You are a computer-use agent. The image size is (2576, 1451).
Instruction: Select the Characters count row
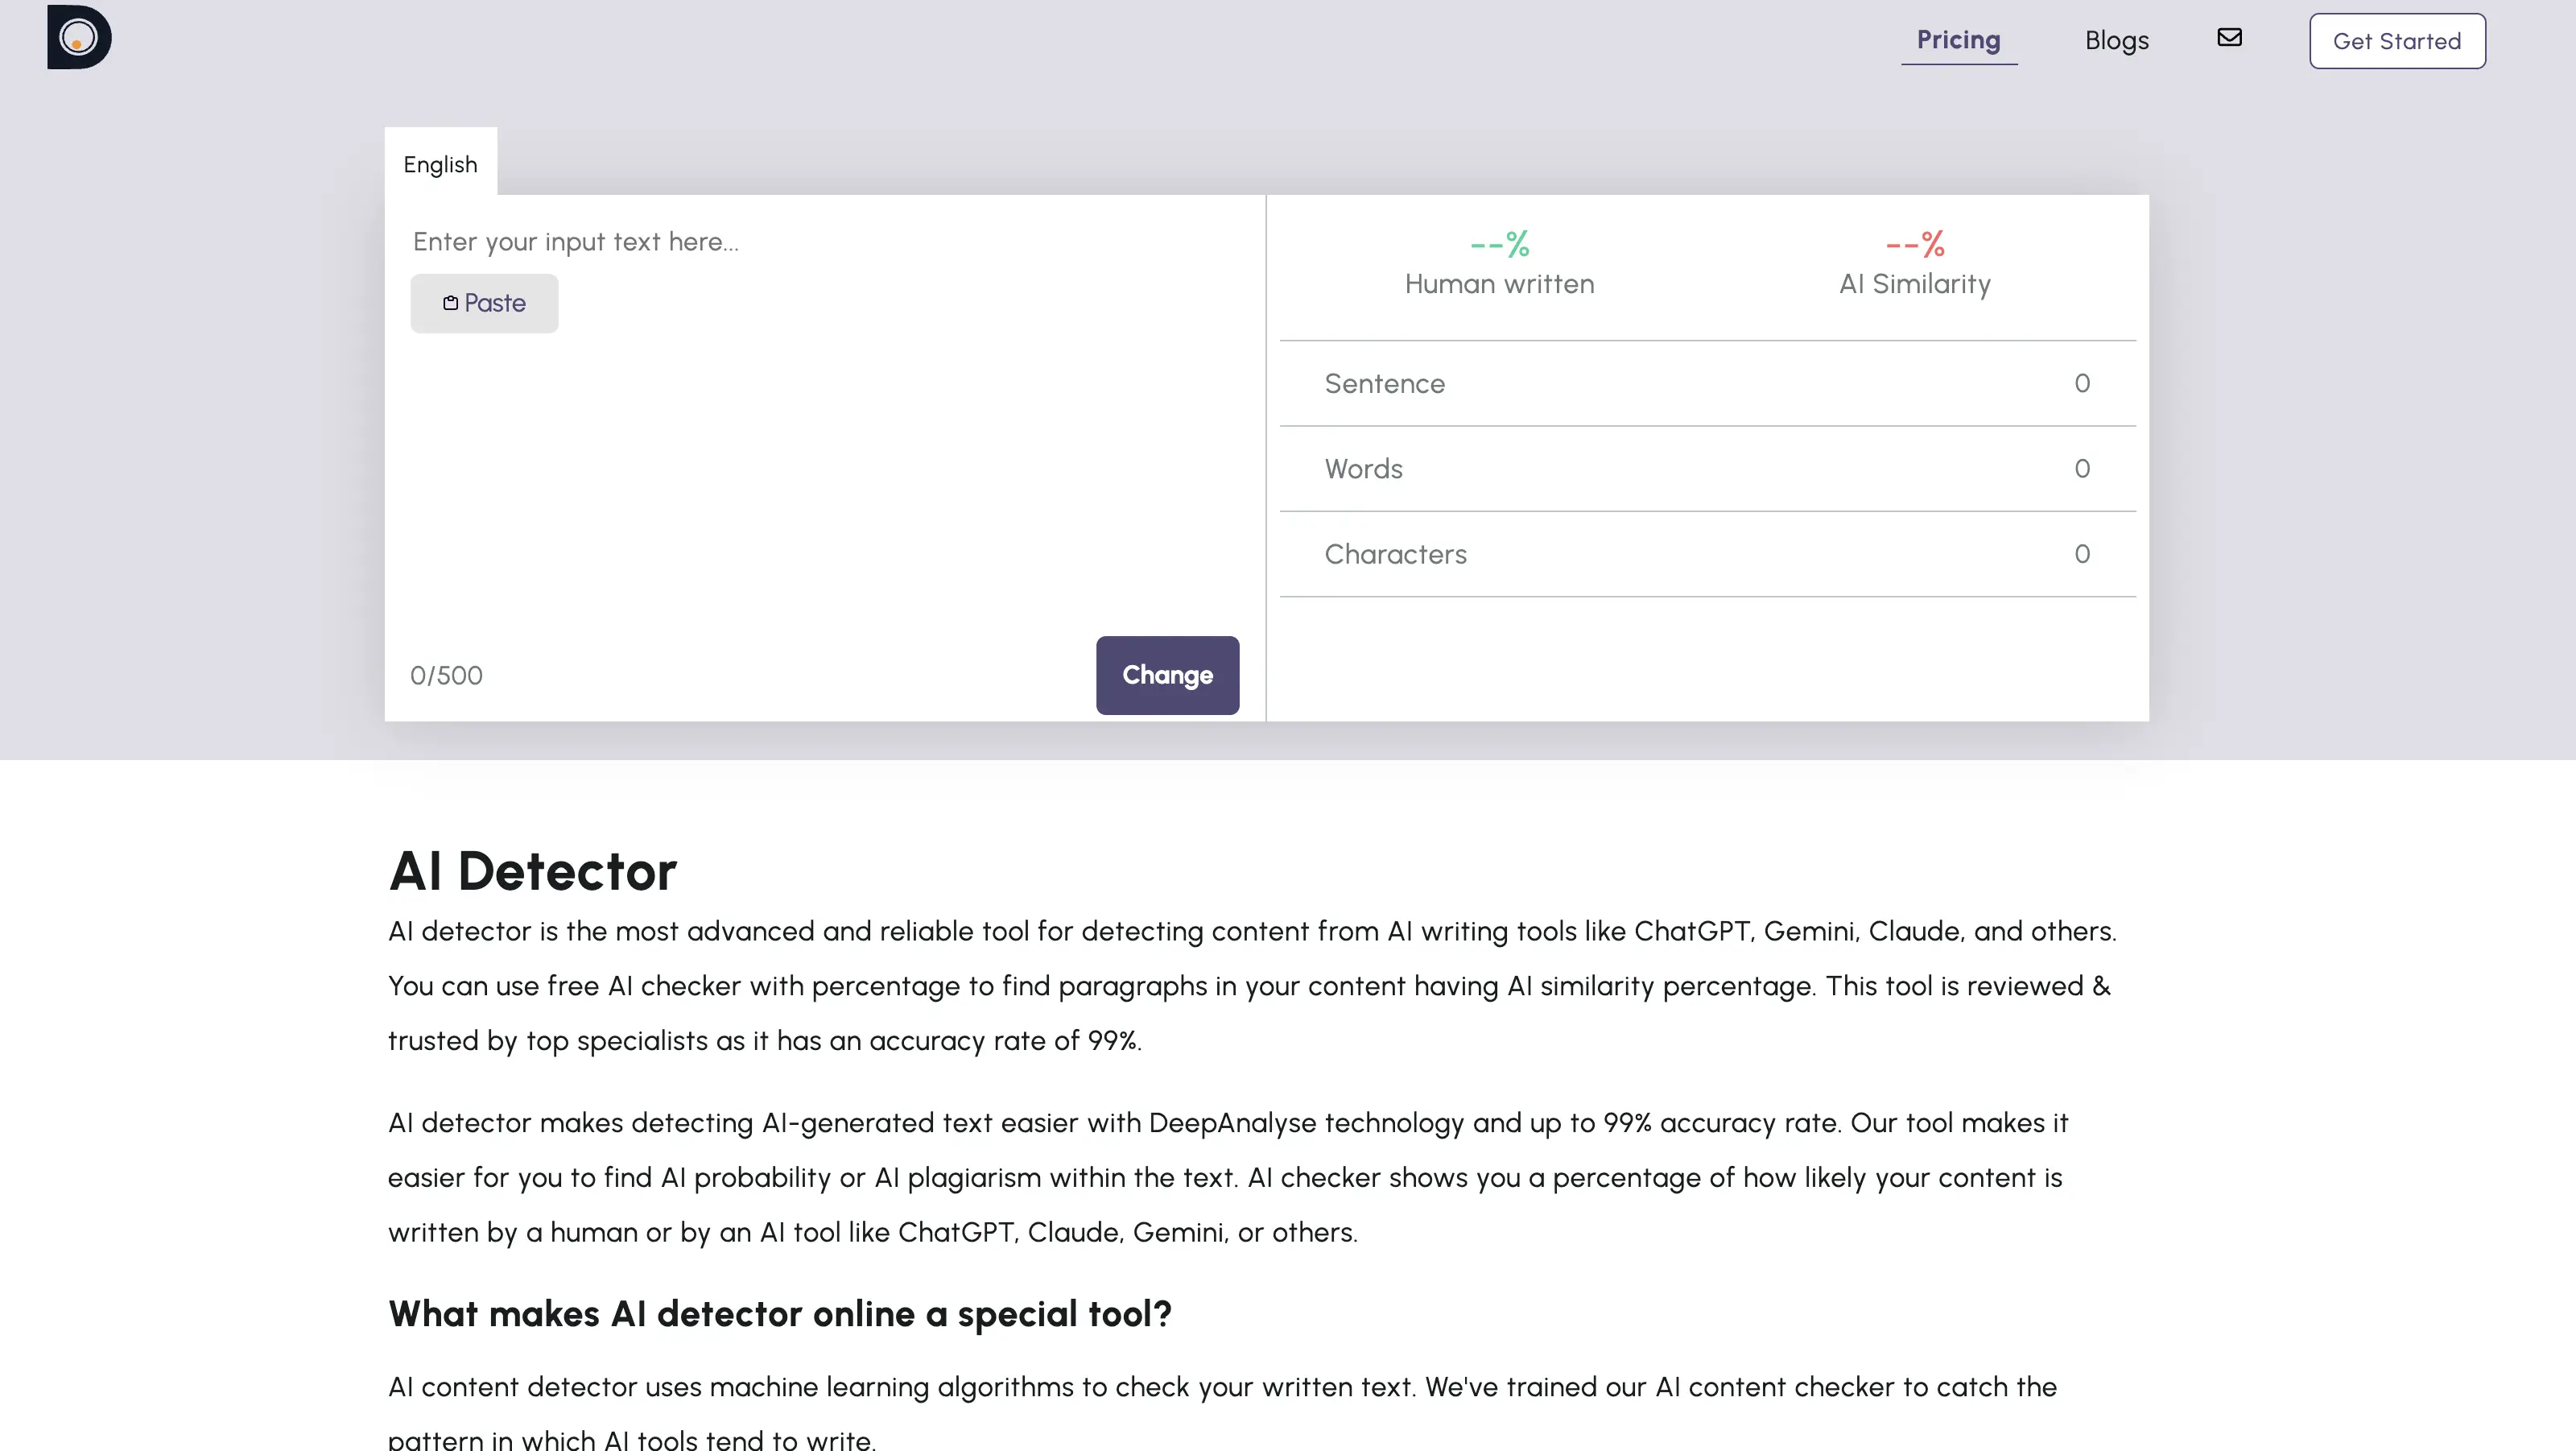tap(1706, 554)
